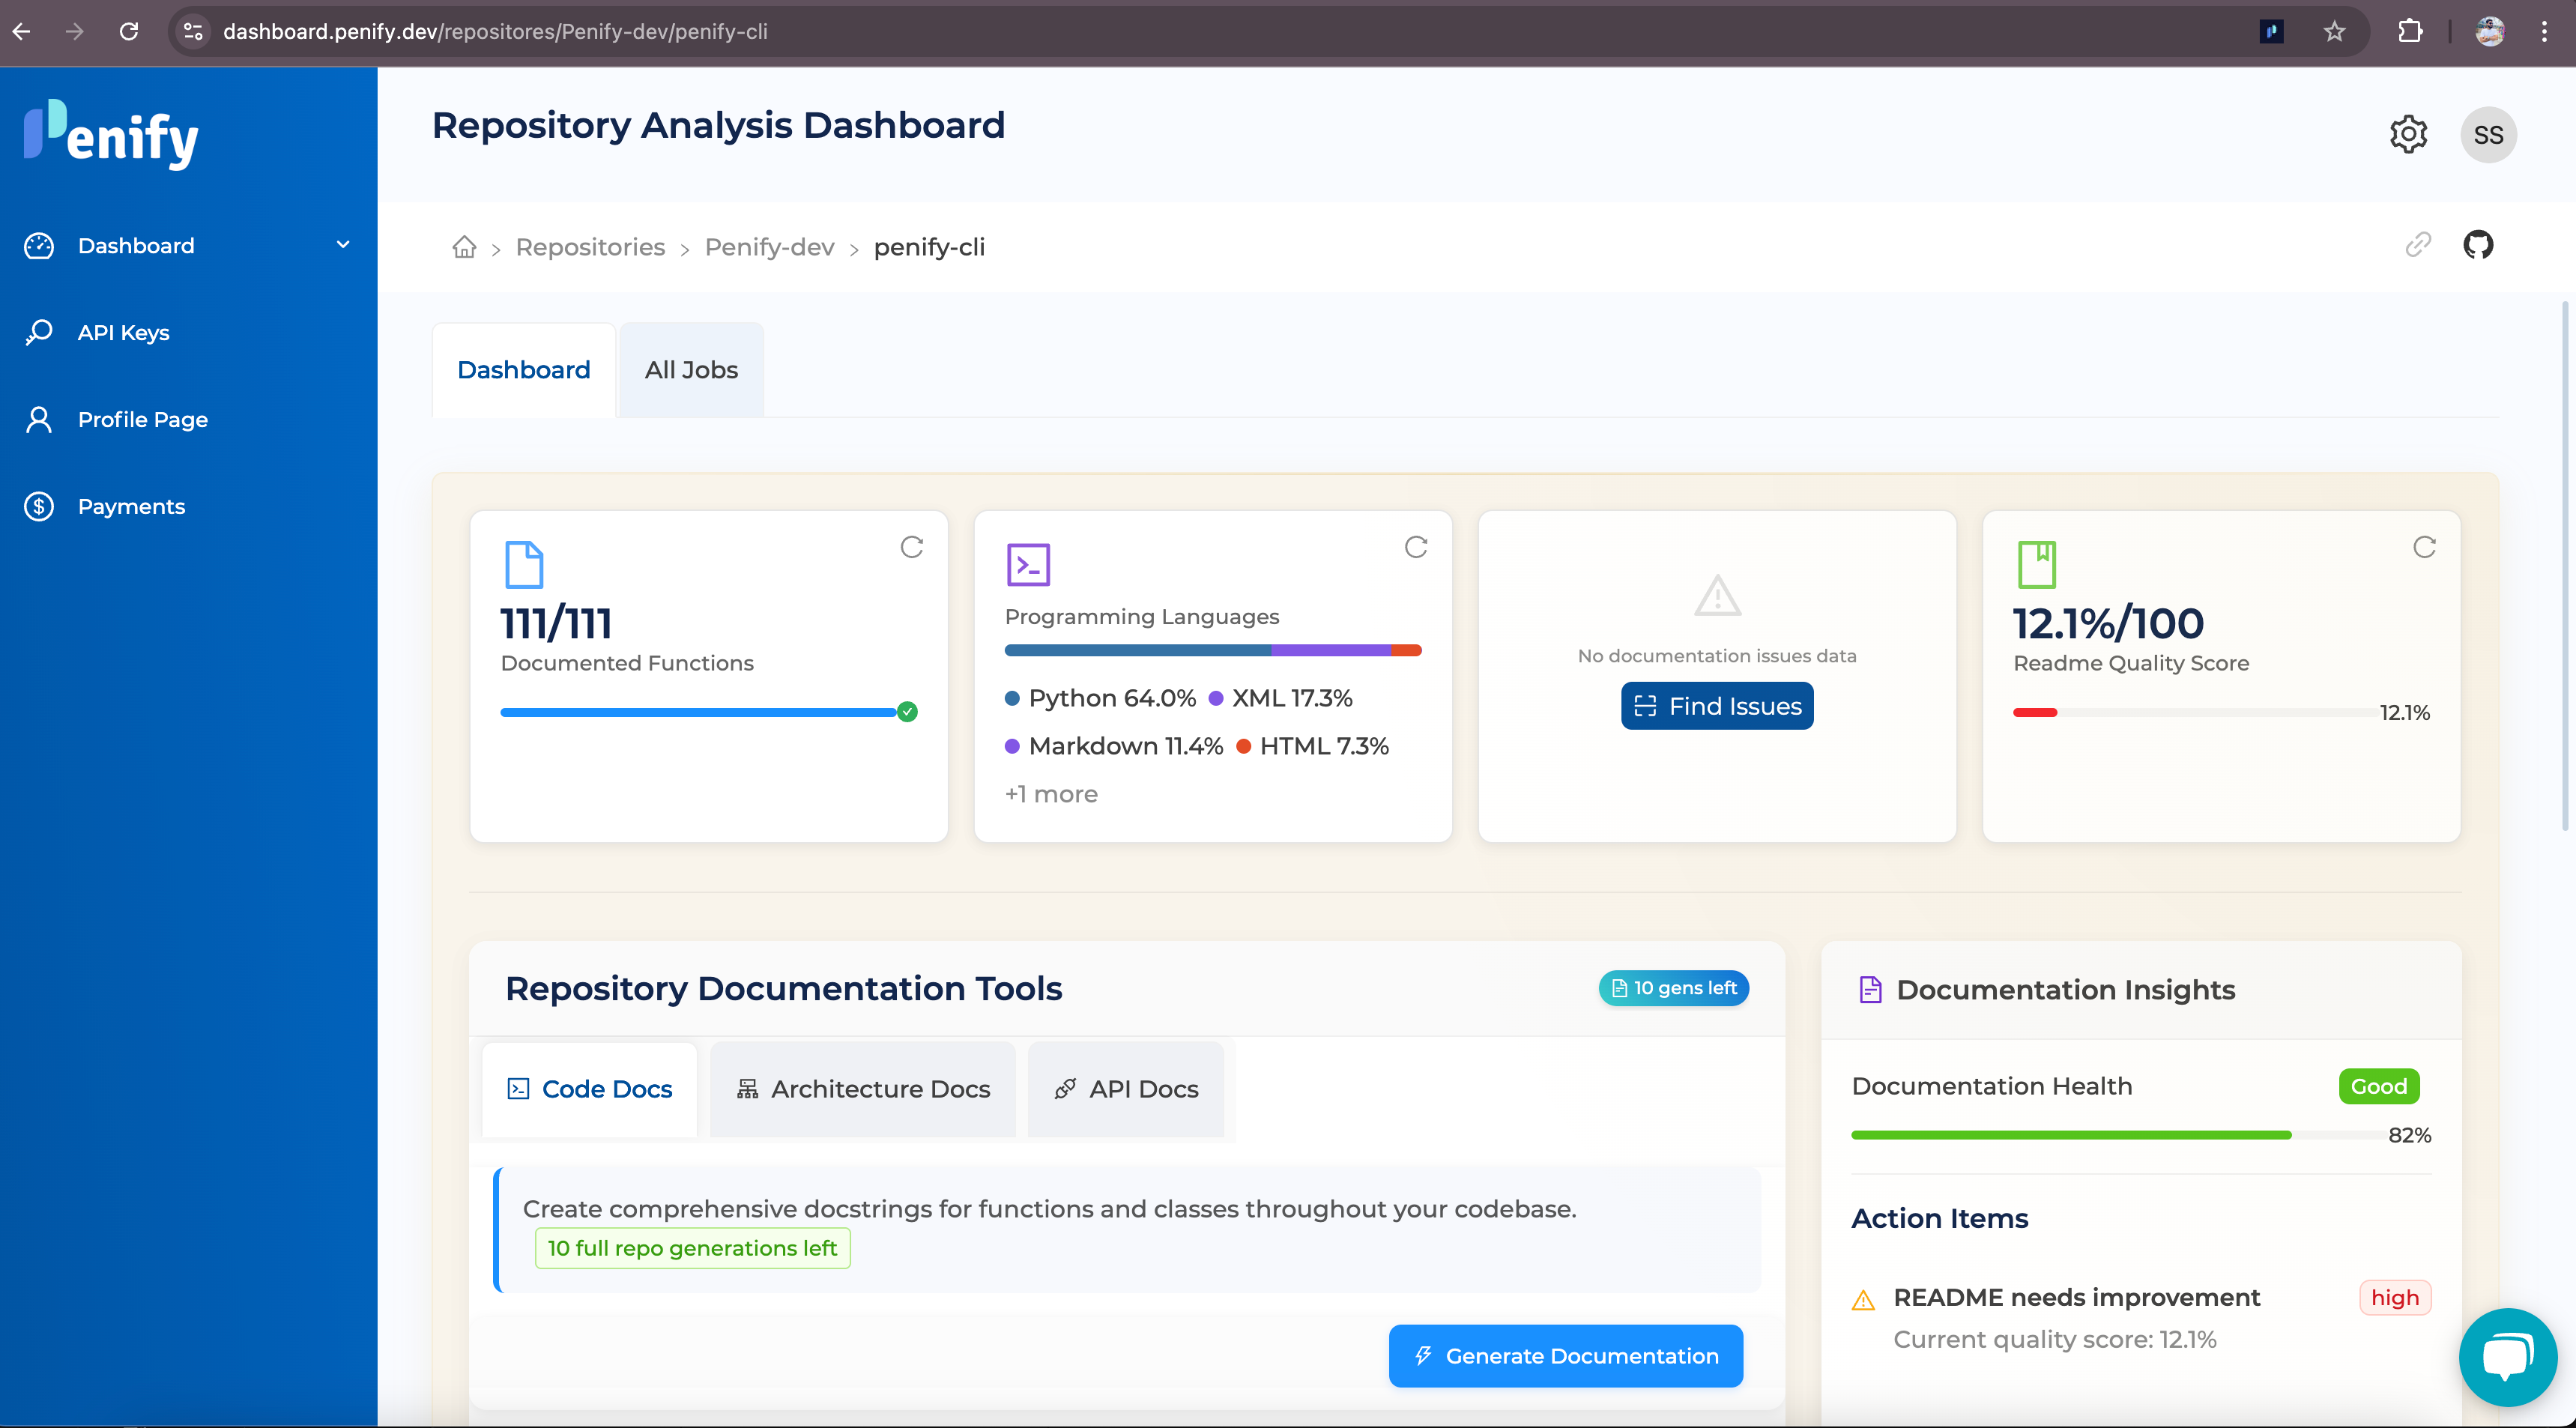This screenshot has height=1428, width=2576.
Task: Open the Penify logo home page
Action: coord(110,134)
